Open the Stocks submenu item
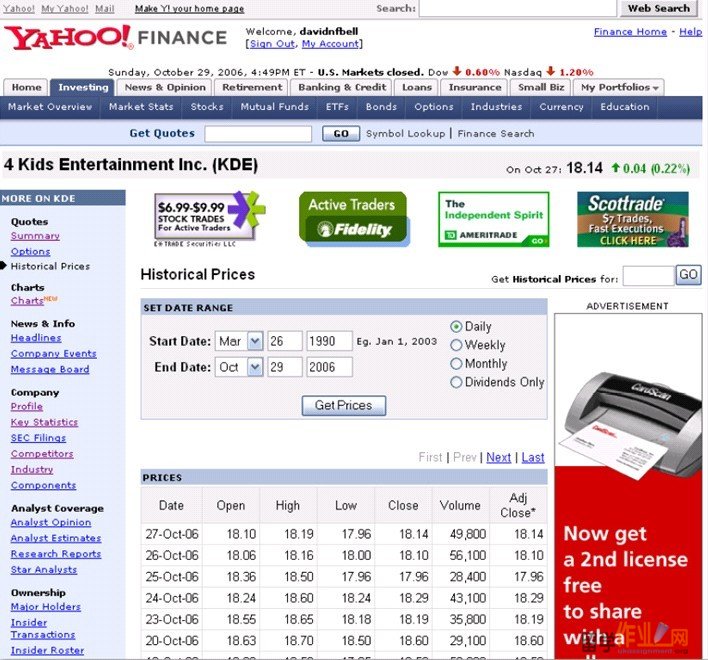 point(207,107)
